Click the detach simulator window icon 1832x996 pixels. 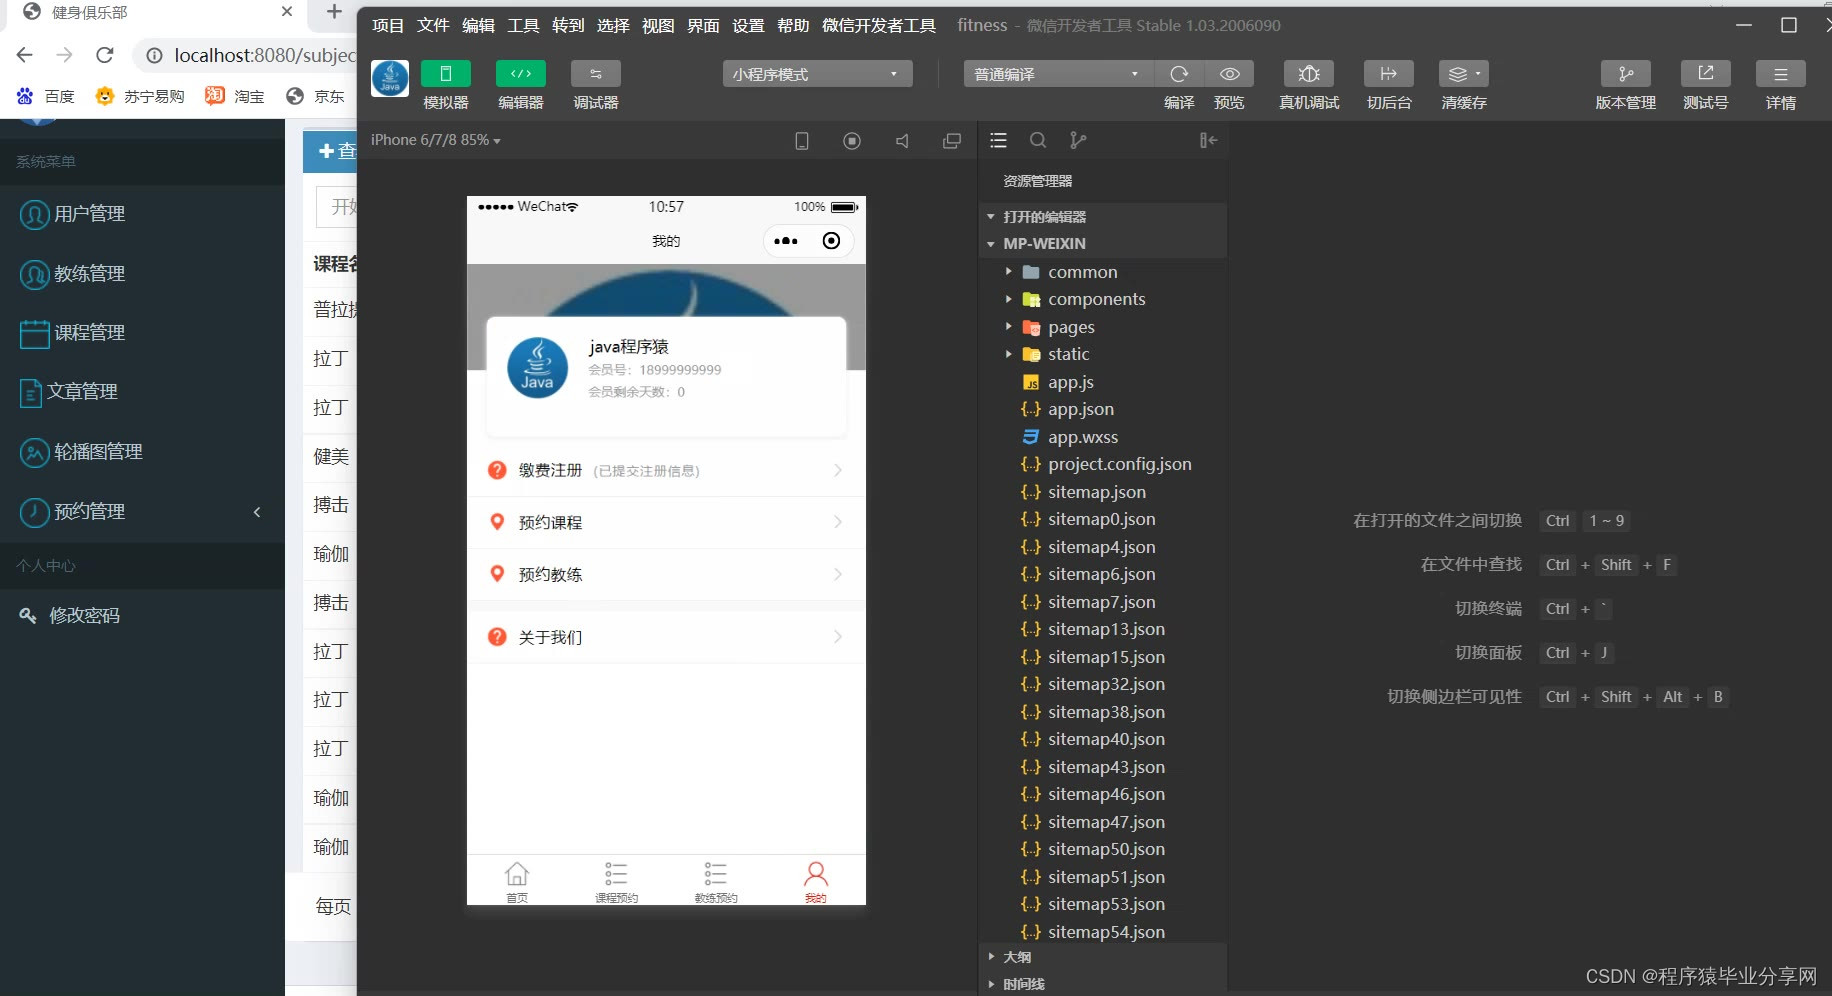point(952,141)
